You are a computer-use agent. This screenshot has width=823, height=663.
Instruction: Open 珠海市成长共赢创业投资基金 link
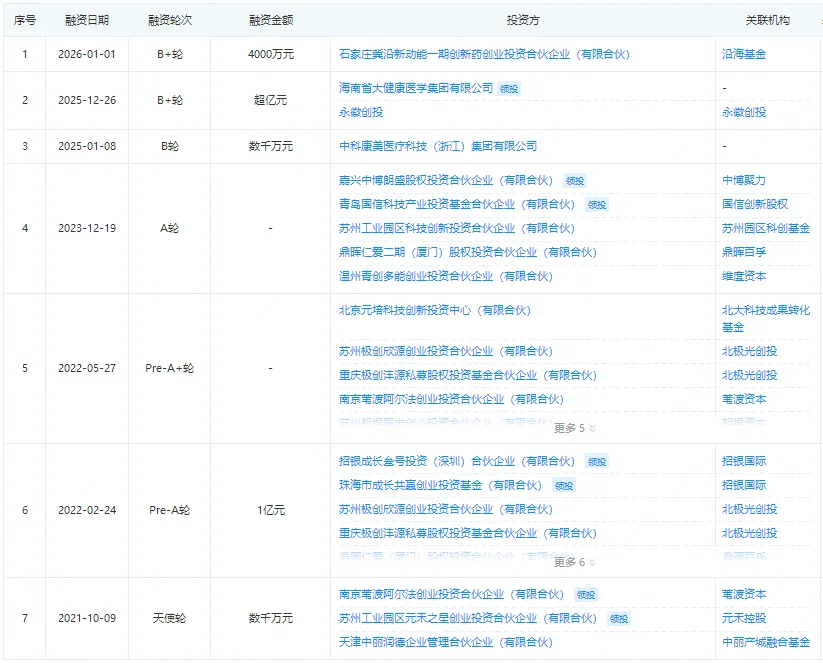pyautogui.click(x=440, y=485)
